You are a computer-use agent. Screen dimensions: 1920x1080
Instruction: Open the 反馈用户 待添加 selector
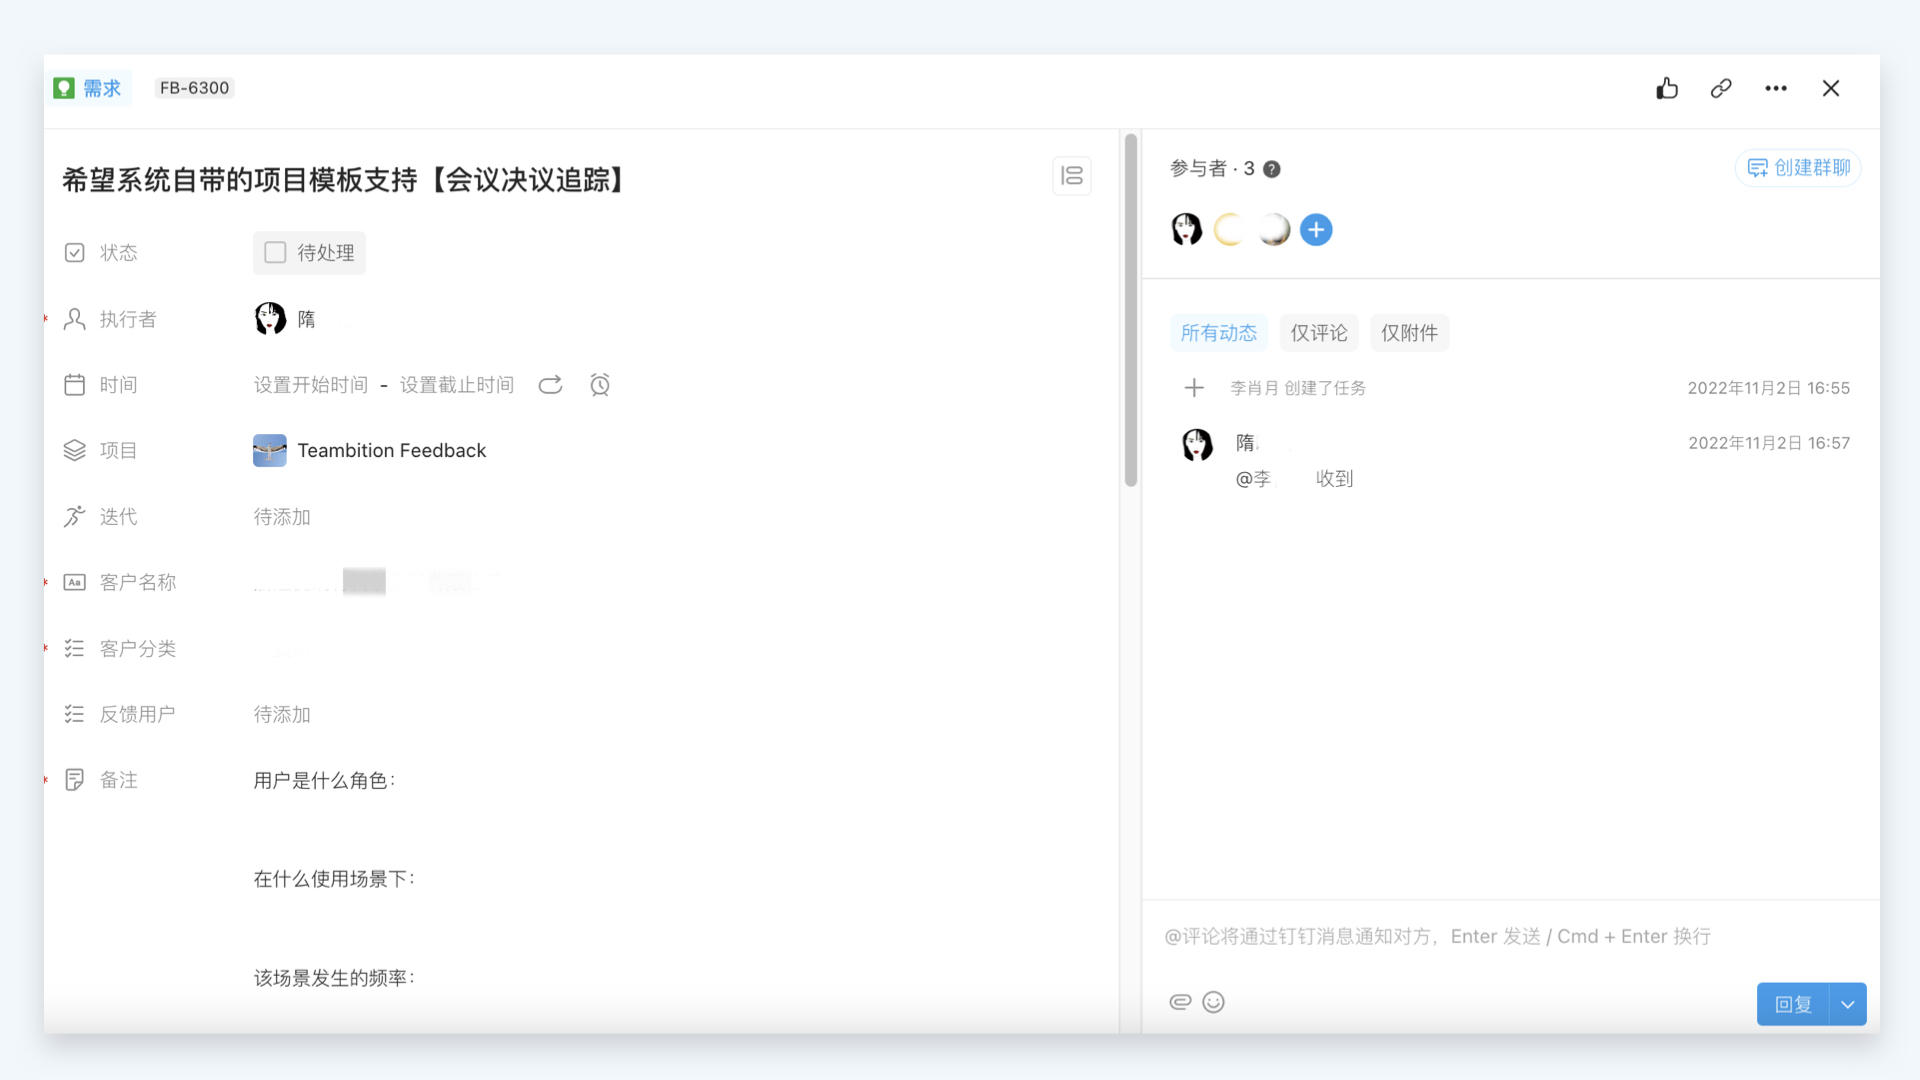point(282,715)
